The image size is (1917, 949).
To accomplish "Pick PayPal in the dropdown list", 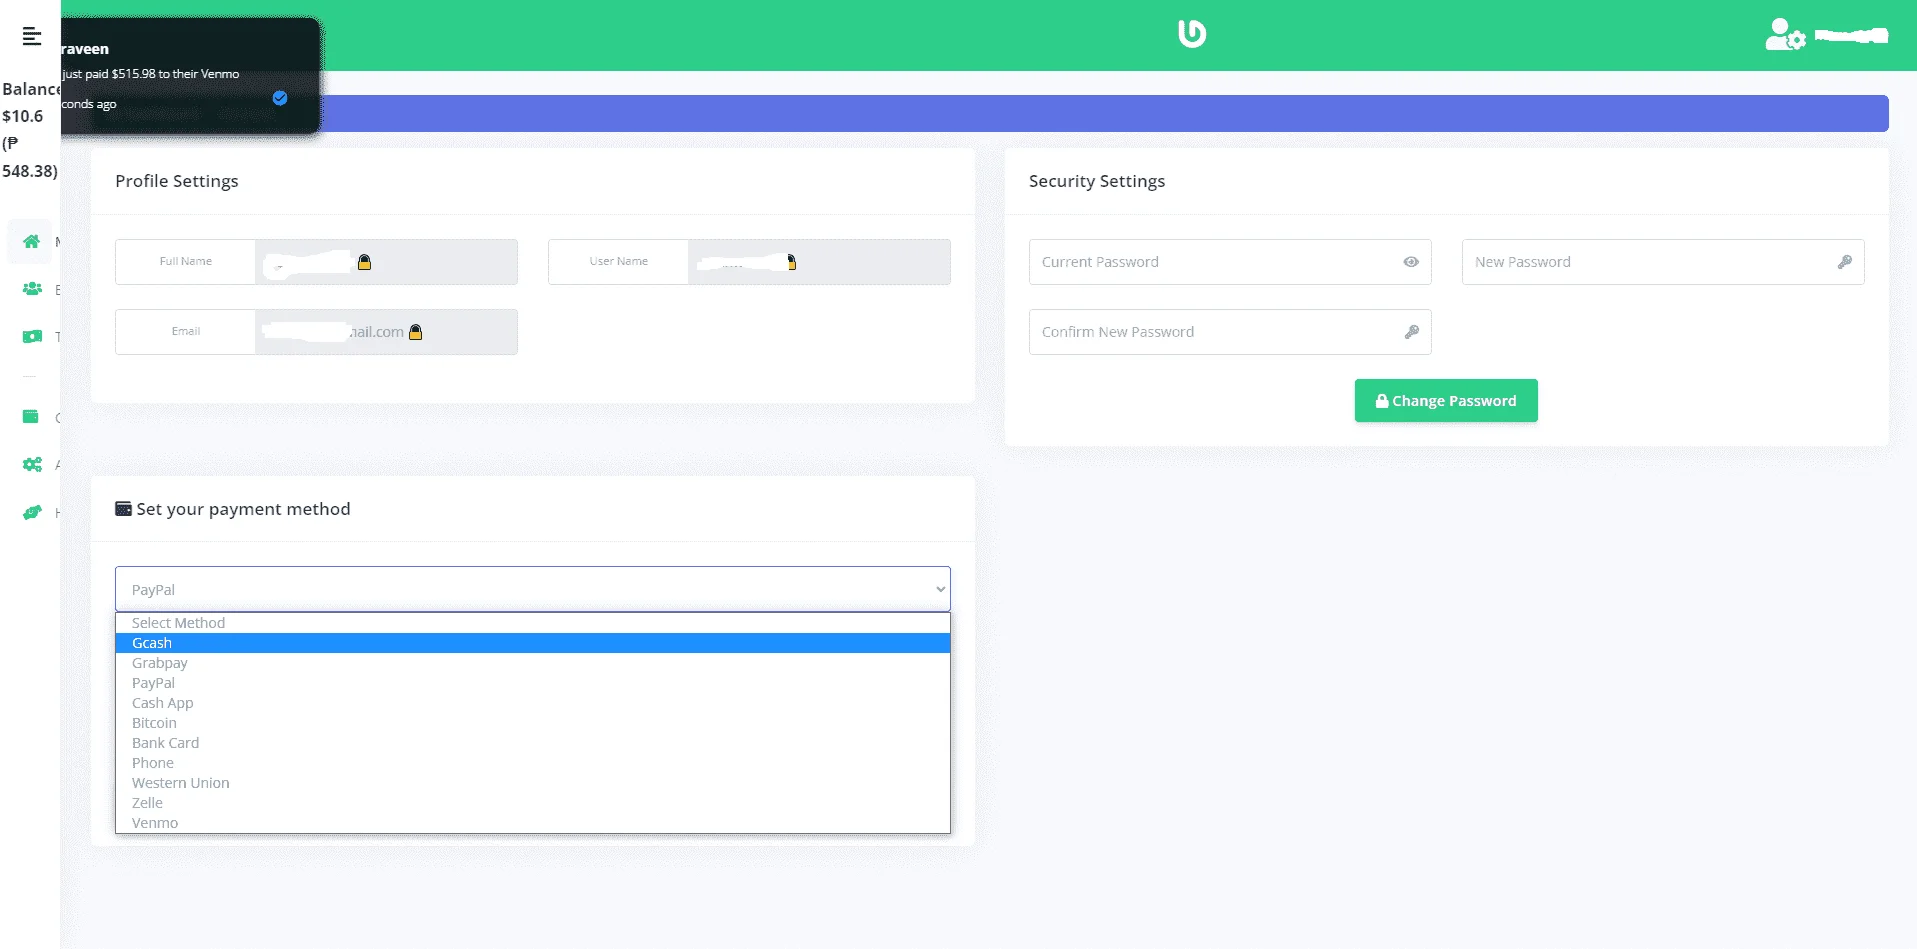I will pyautogui.click(x=533, y=683).
